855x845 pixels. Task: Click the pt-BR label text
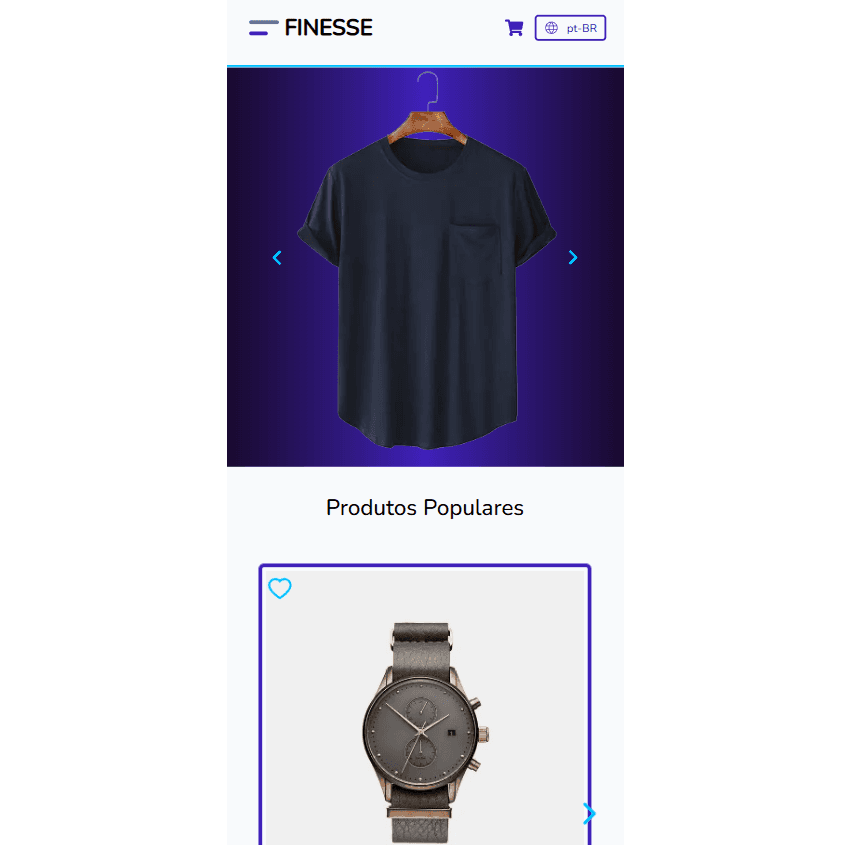582,28
